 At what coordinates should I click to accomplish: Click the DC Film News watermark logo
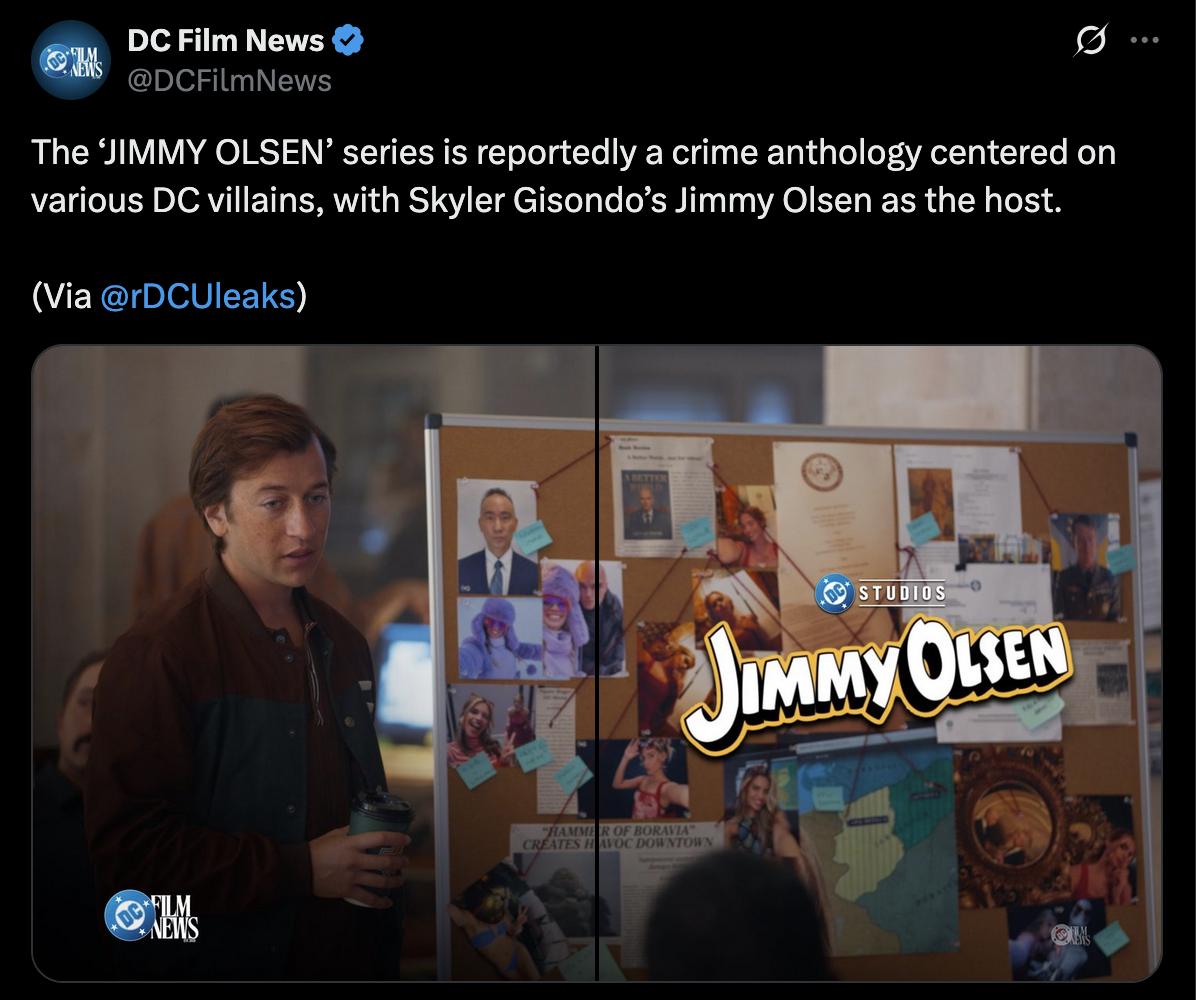[152, 915]
